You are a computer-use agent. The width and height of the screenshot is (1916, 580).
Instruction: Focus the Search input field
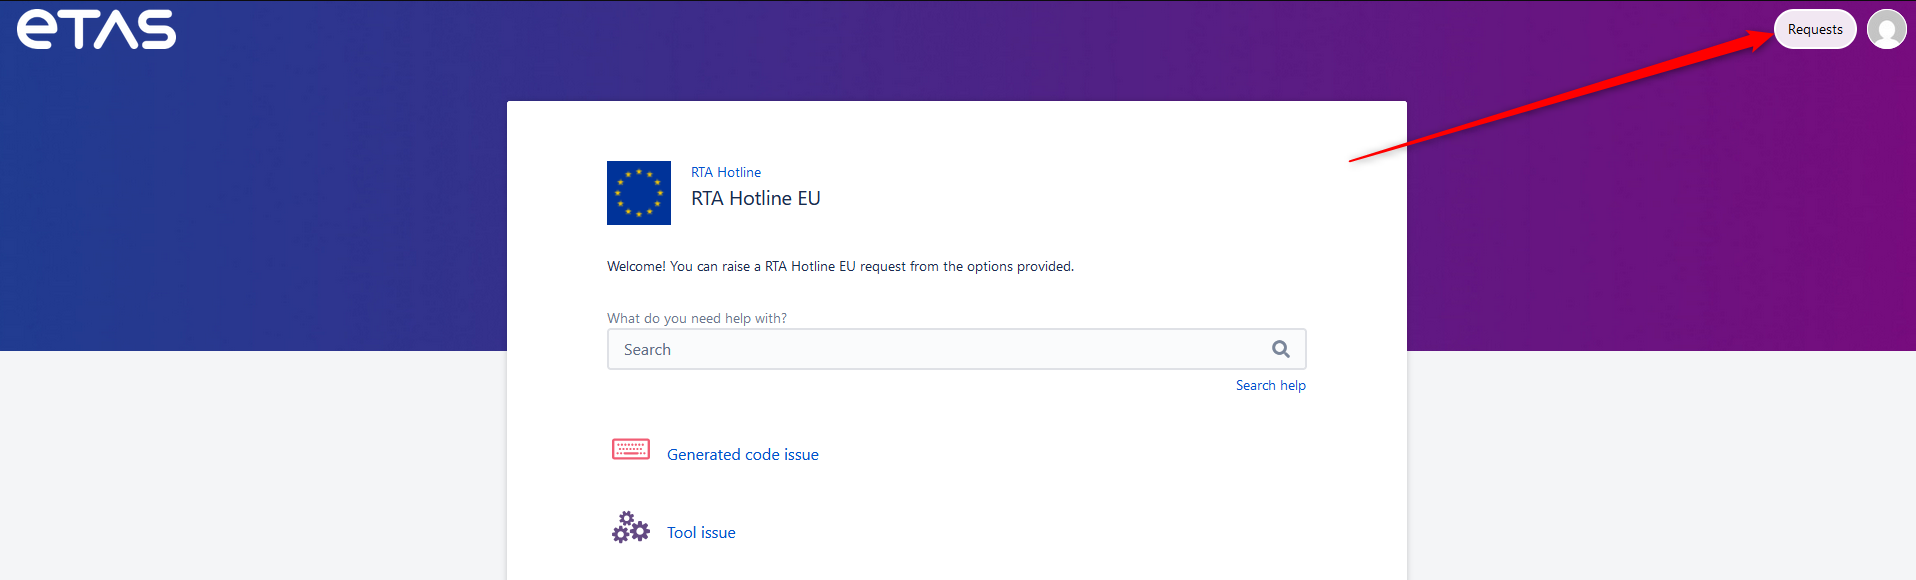click(x=957, y=349)
